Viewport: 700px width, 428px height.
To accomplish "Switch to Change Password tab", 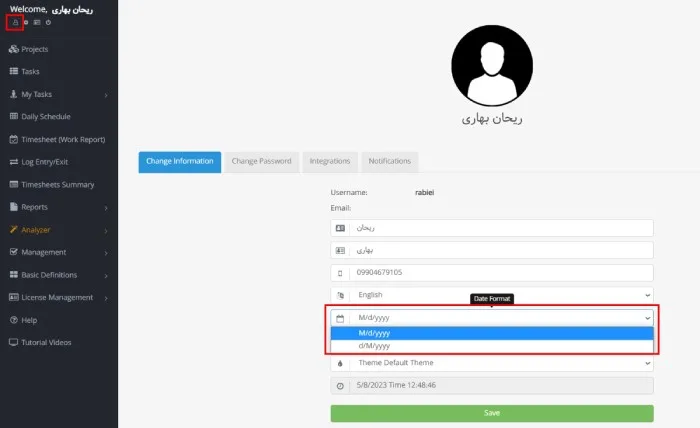I will pos(261,161).
